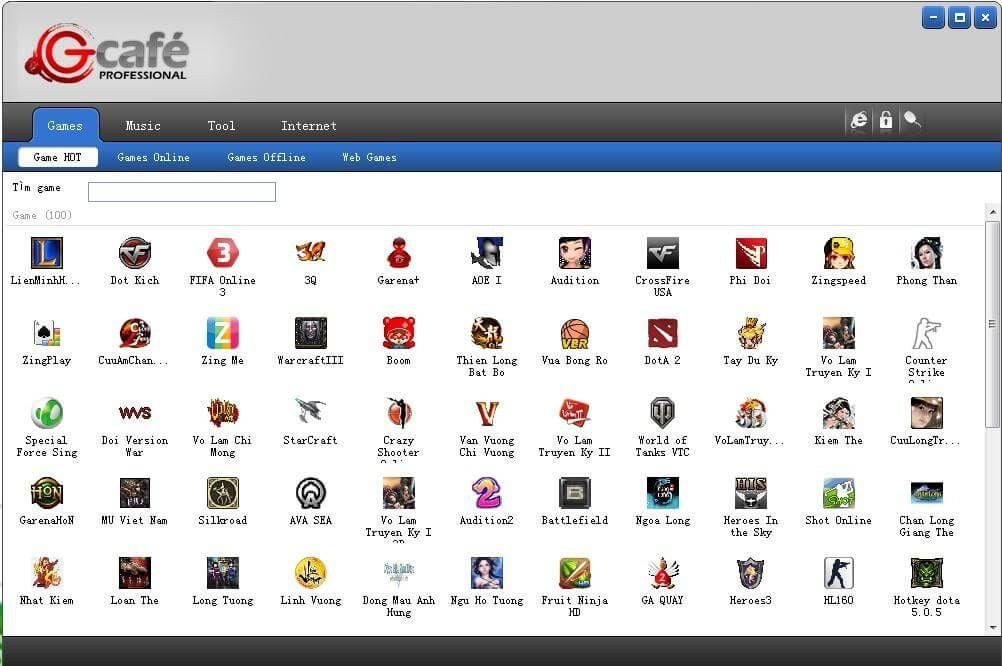Launch MU Viet Nam icon
The width and height of the screenshot is (1002, 666).
click(x=135, y=493)
